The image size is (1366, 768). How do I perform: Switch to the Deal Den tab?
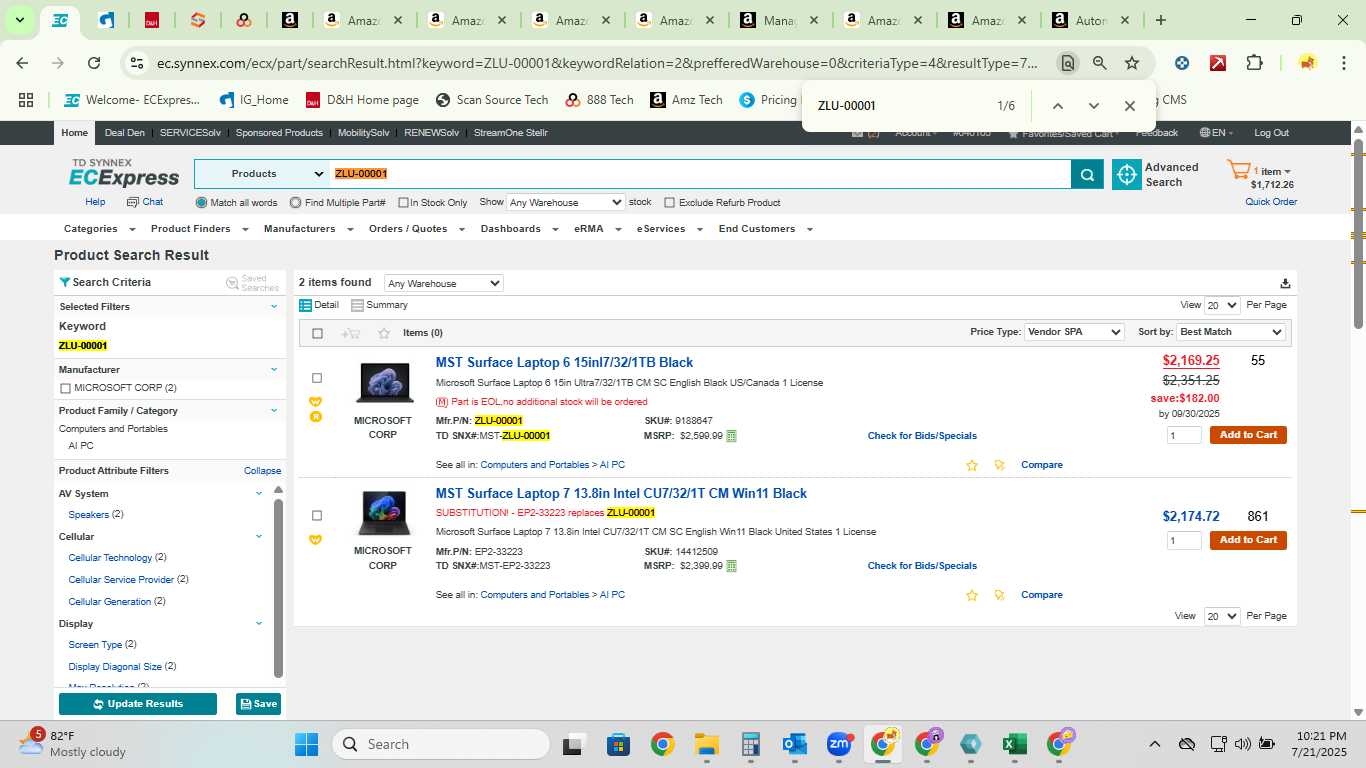coord(125,133)
